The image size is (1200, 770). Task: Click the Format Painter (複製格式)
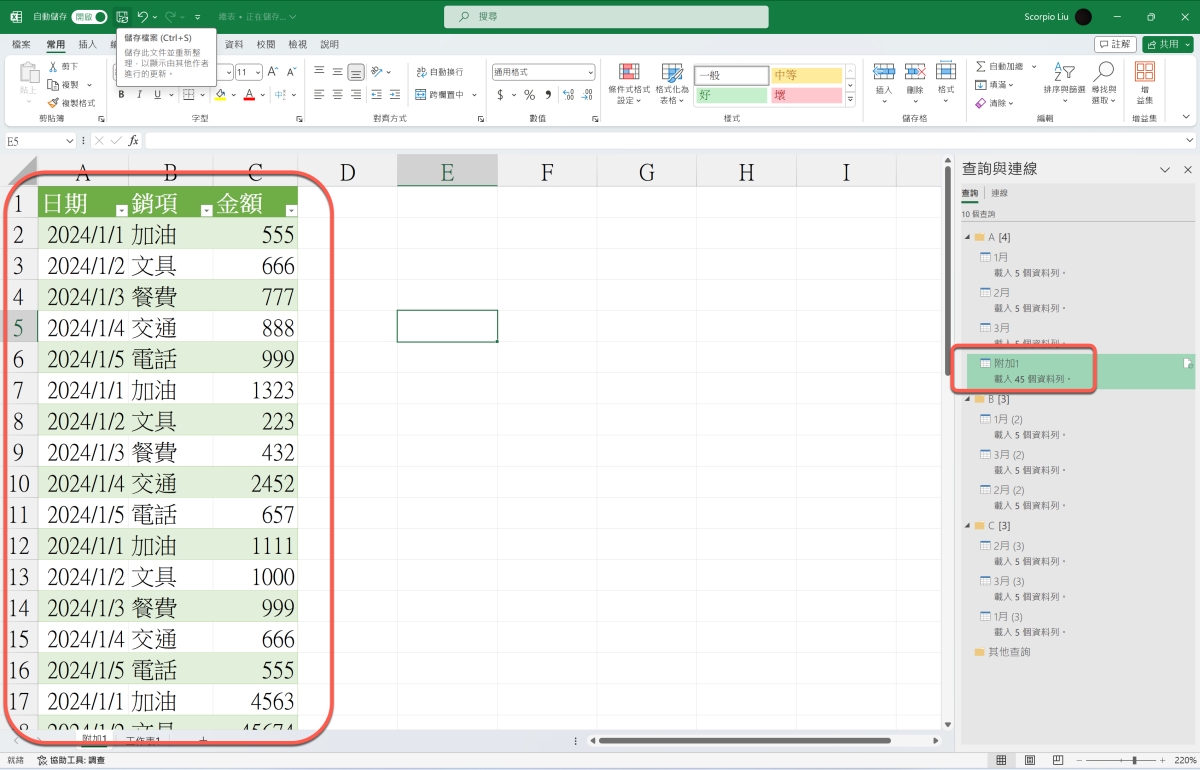point(72,103)
